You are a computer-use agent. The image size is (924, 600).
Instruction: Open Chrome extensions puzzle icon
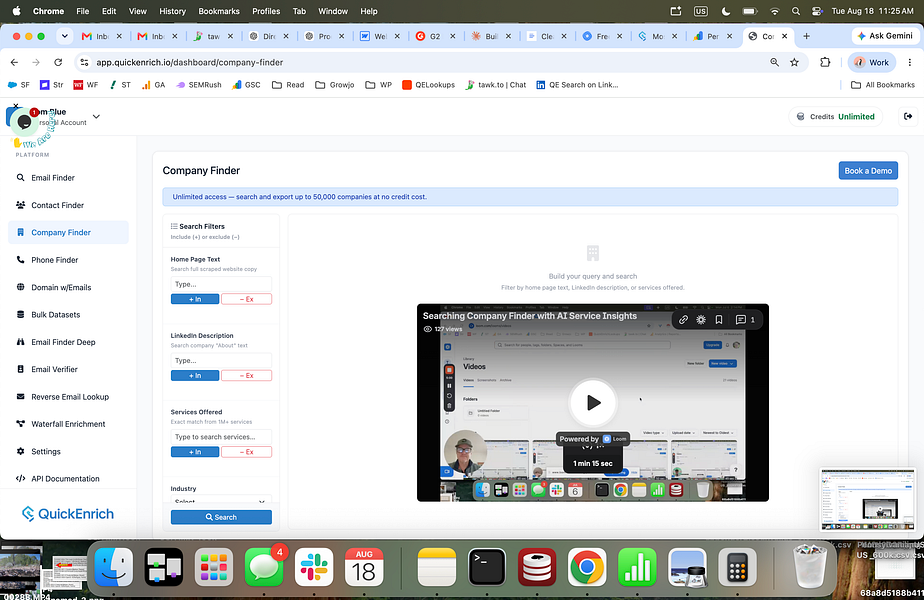(825, 62)
